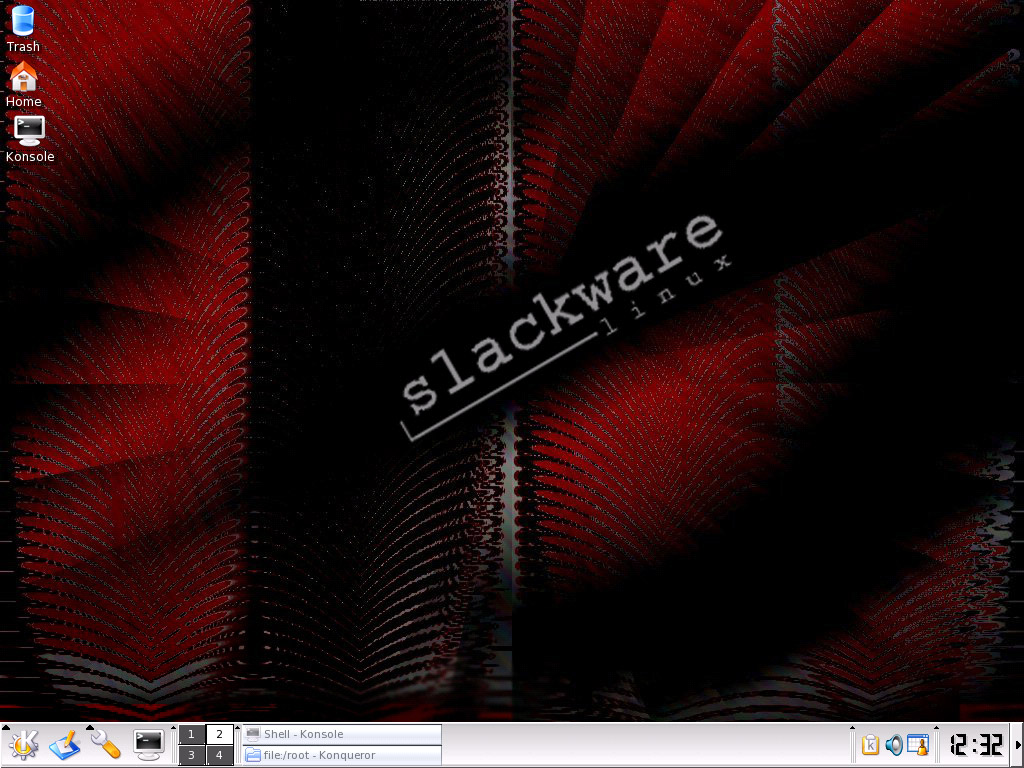Open the KDE K menu
This screenshot has height=768, width=1024.
pyautogui.click(x=24, y=745)
